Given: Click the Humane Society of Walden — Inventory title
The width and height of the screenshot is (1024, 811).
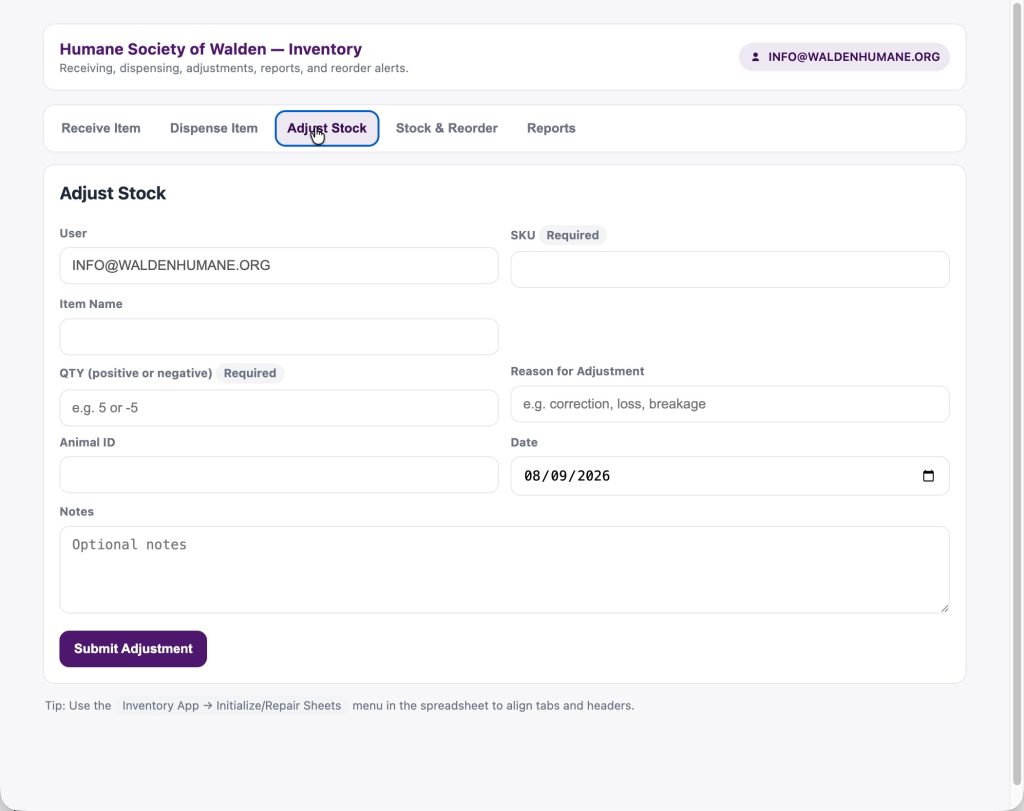Looking at the screenshot, I should point(210,49).
